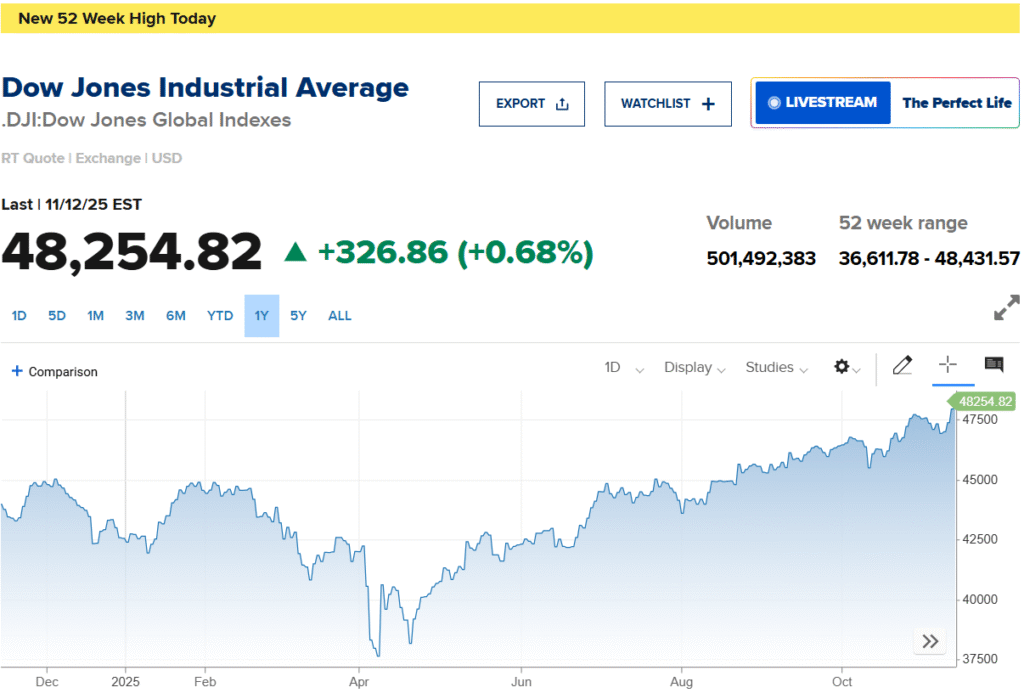Switch to the YTD range tab
Image resolution: width=1024 pixels, height=693 pixels.
point(220,316)
